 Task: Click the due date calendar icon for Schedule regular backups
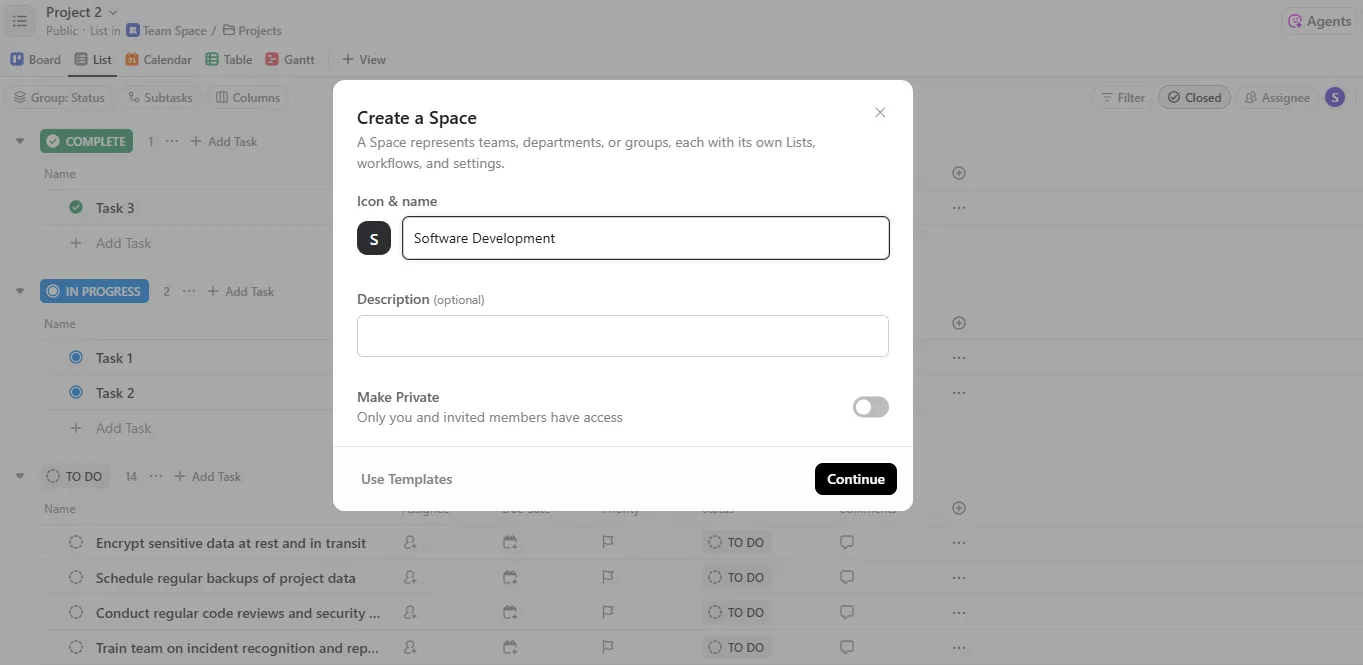(510, 577)
